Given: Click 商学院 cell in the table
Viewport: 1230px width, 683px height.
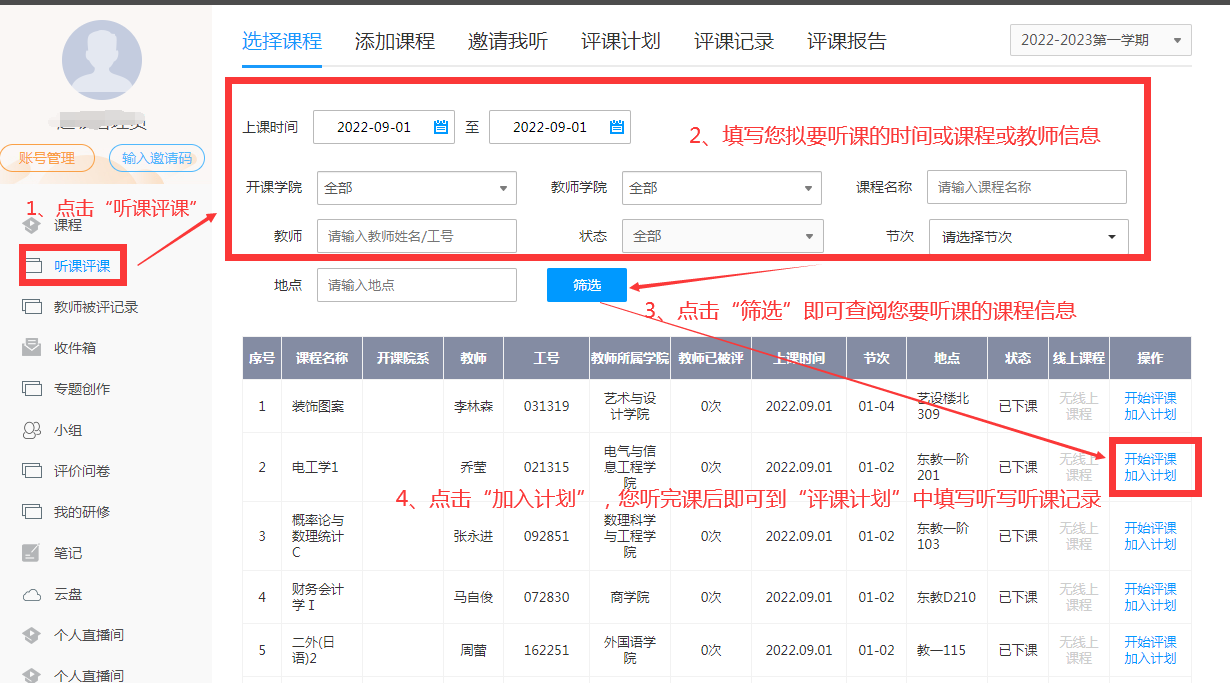Looking at the screenshot, I should tap(630, 597).
